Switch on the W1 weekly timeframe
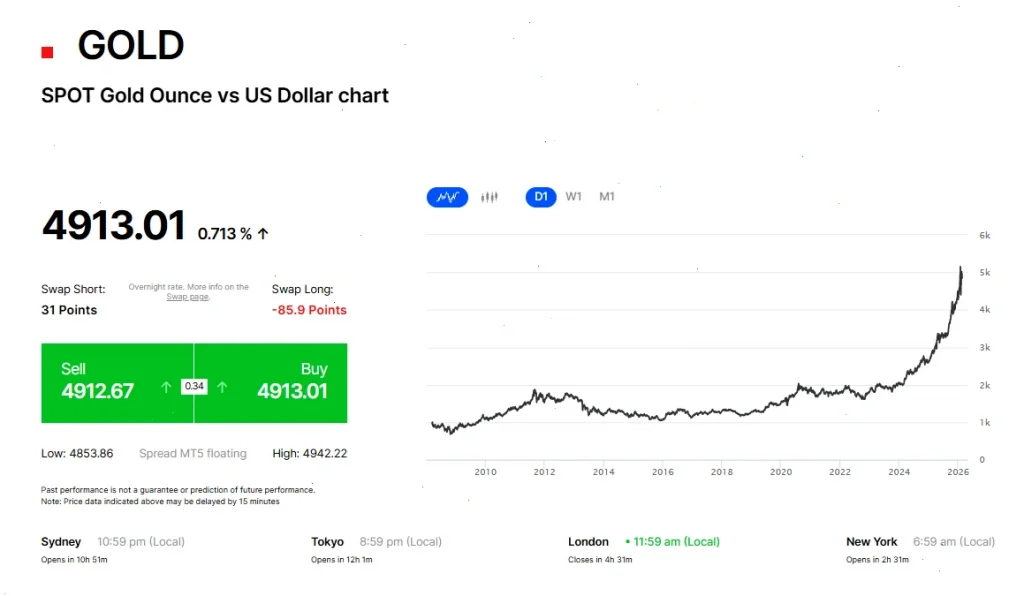Image resolution: width=1024 pixels, height=596 pixels. 573,196
